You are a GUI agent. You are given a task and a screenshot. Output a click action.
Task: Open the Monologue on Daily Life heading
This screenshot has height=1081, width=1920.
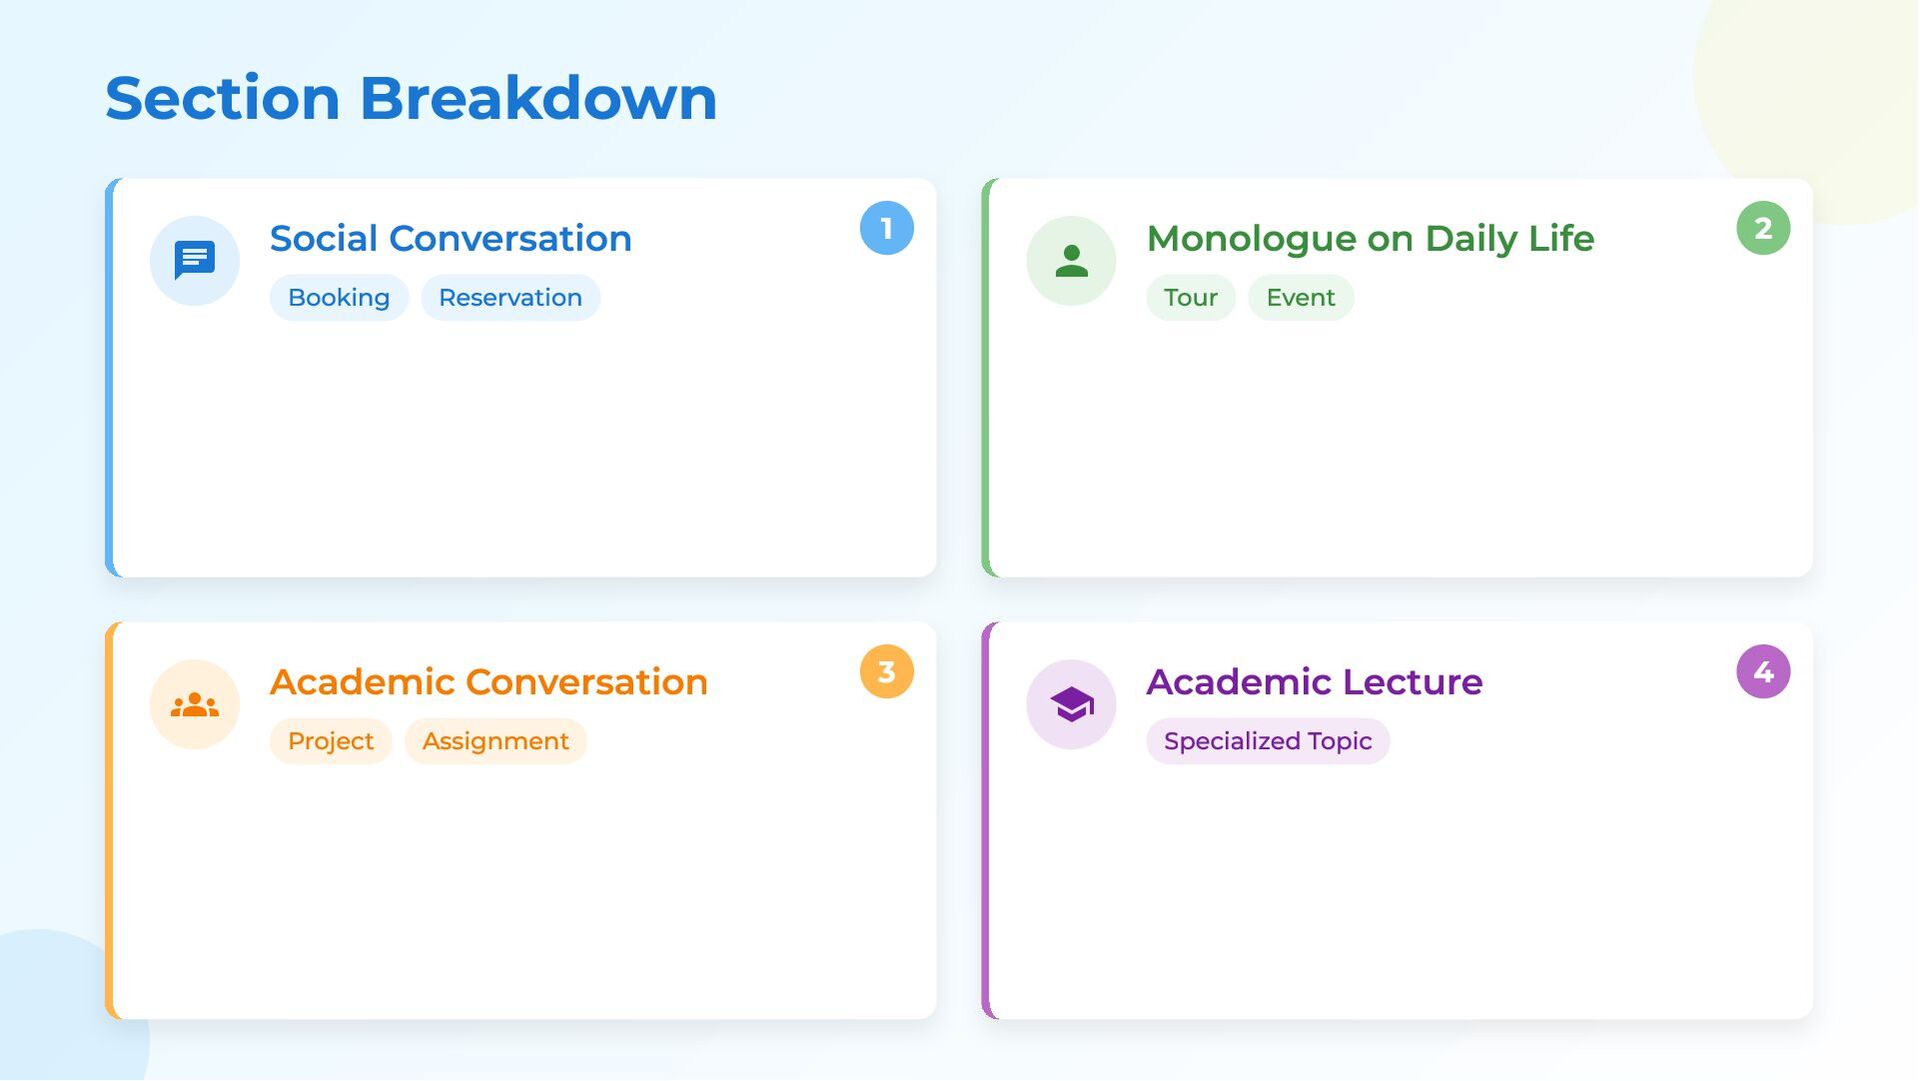[x=1369, y=239]
